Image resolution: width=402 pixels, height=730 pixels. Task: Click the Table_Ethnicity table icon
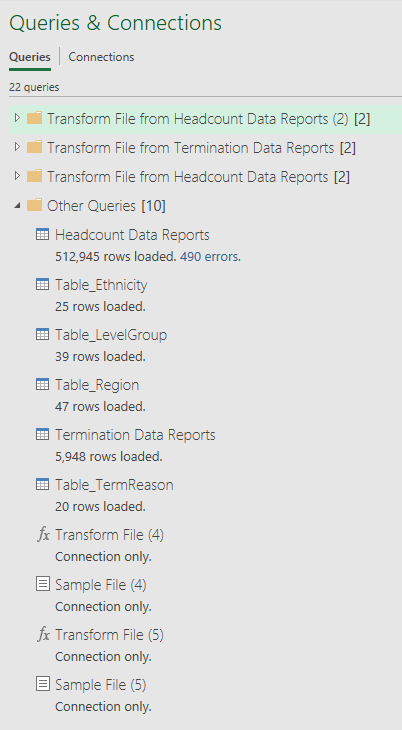pyautogui.click(x=42, y=284)
